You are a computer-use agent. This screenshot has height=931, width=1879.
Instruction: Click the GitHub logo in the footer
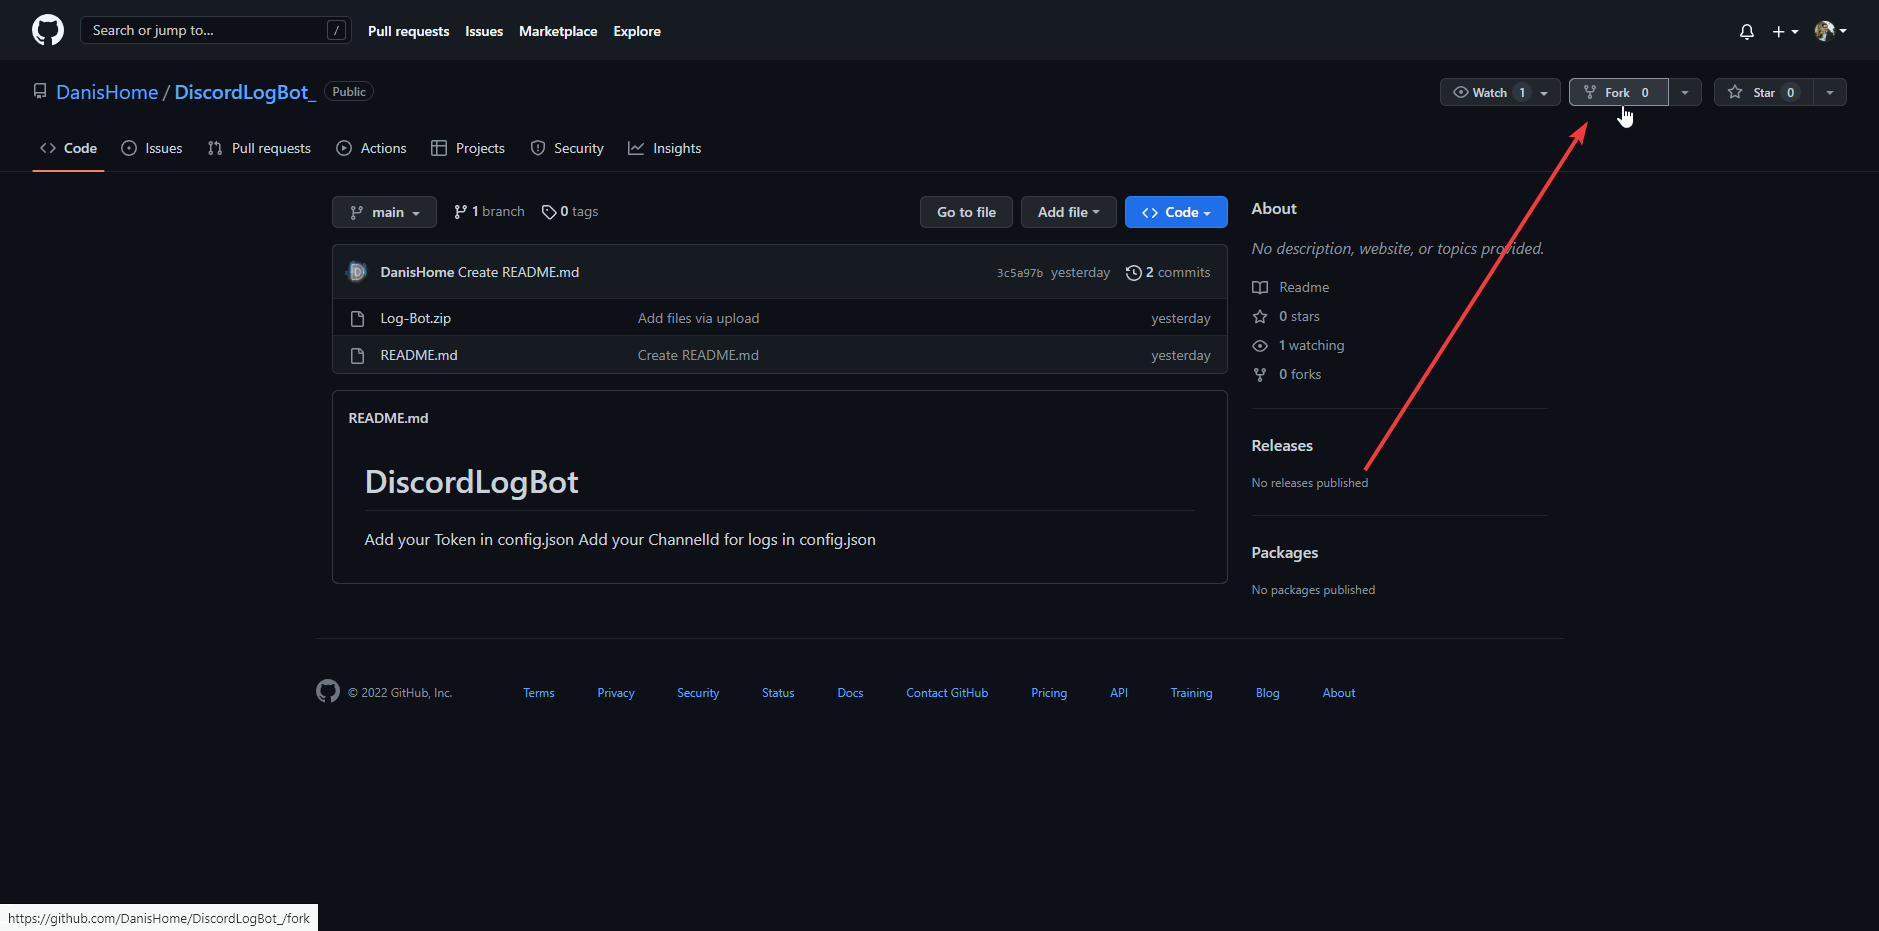click(x=328, y=691)
